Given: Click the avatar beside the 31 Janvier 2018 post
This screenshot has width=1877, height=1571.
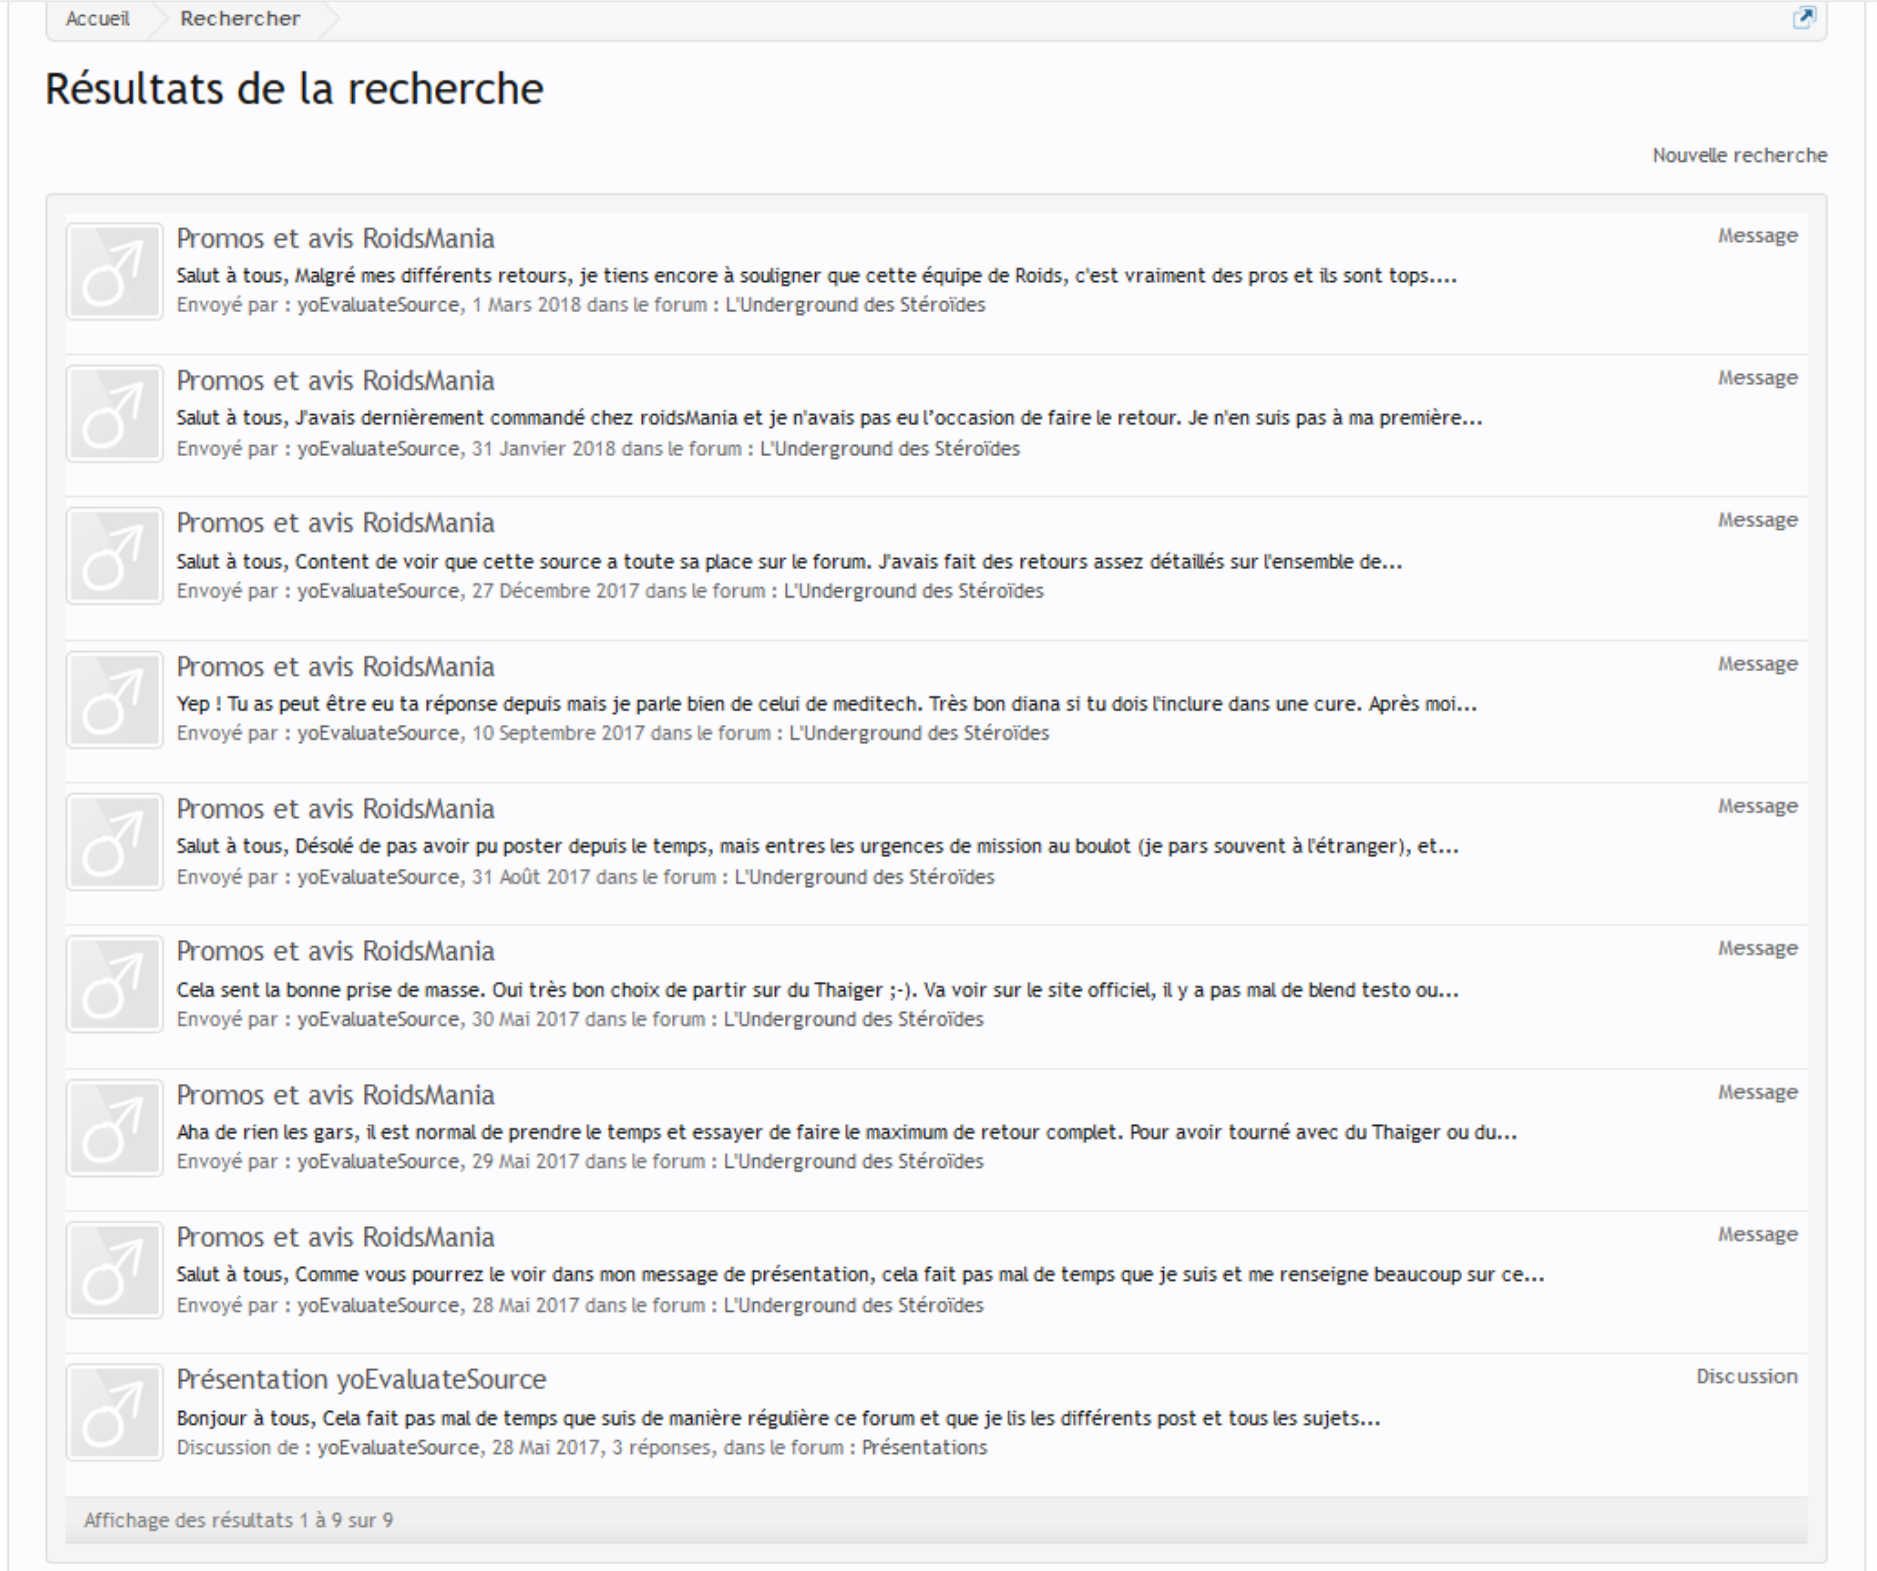Looking at the screenshot, I should point(114,414).
